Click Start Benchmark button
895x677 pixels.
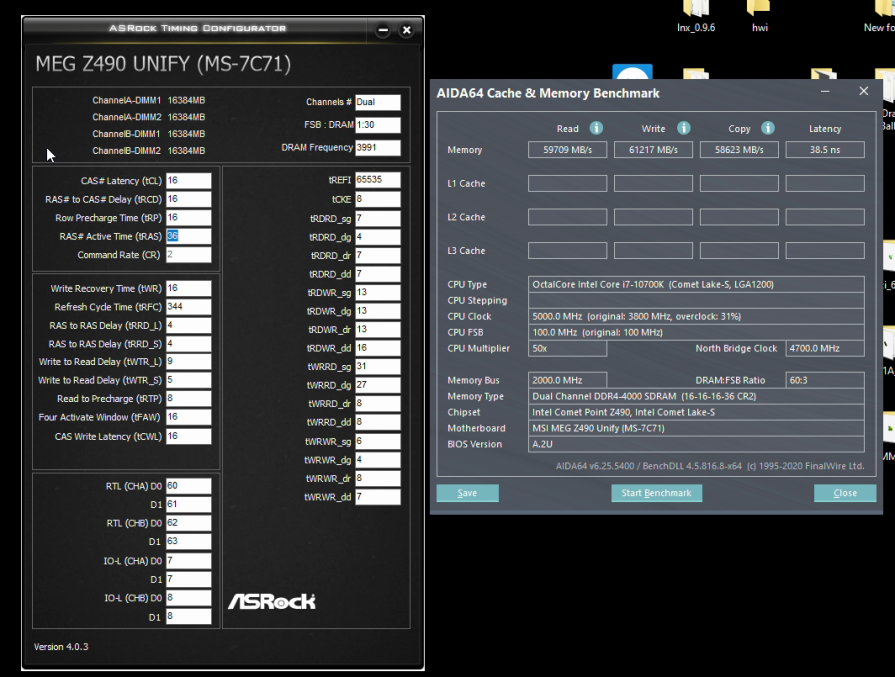point(656,493)
